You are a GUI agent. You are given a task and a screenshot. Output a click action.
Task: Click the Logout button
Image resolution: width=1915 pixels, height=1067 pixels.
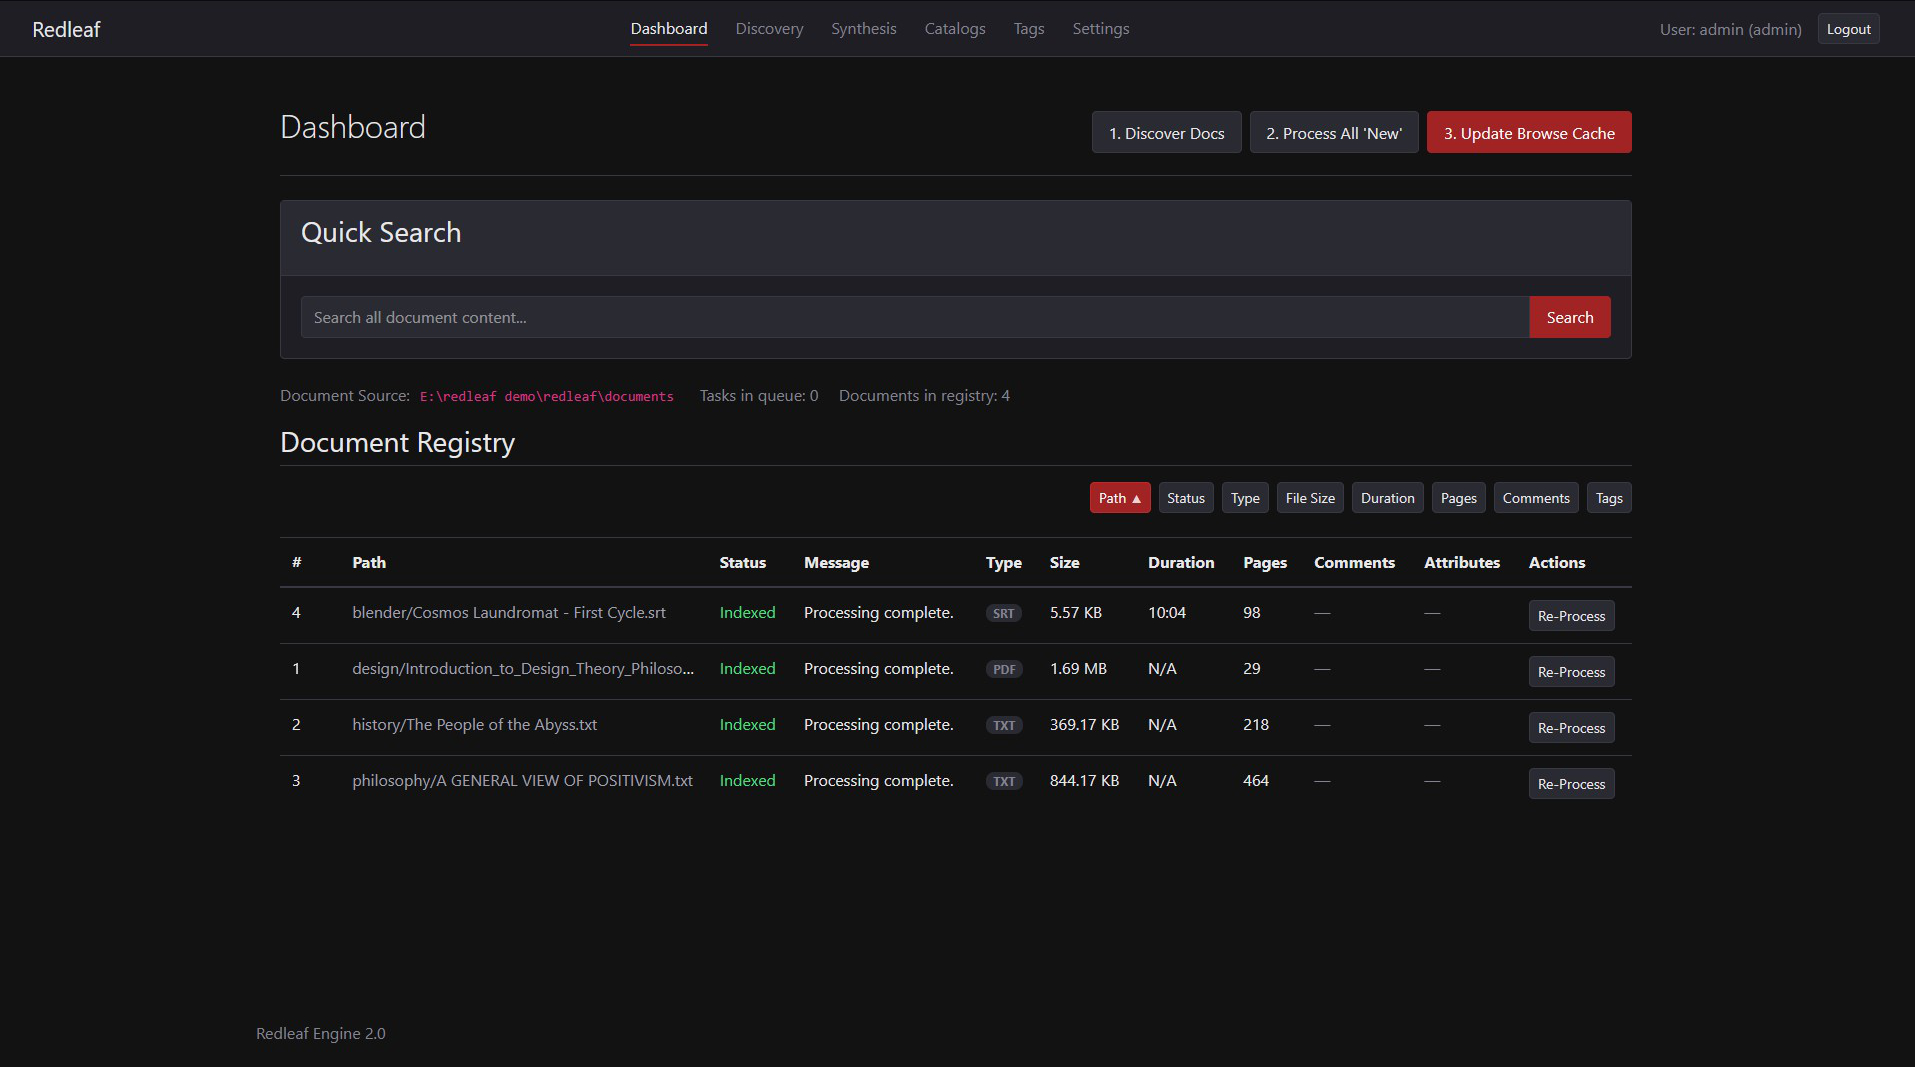1847,29
